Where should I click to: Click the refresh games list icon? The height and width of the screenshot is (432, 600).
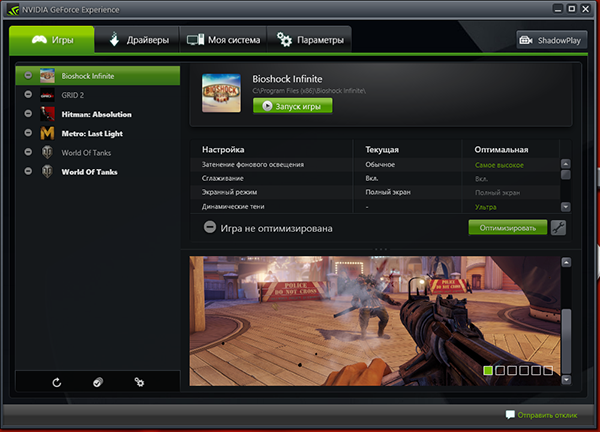57,382
